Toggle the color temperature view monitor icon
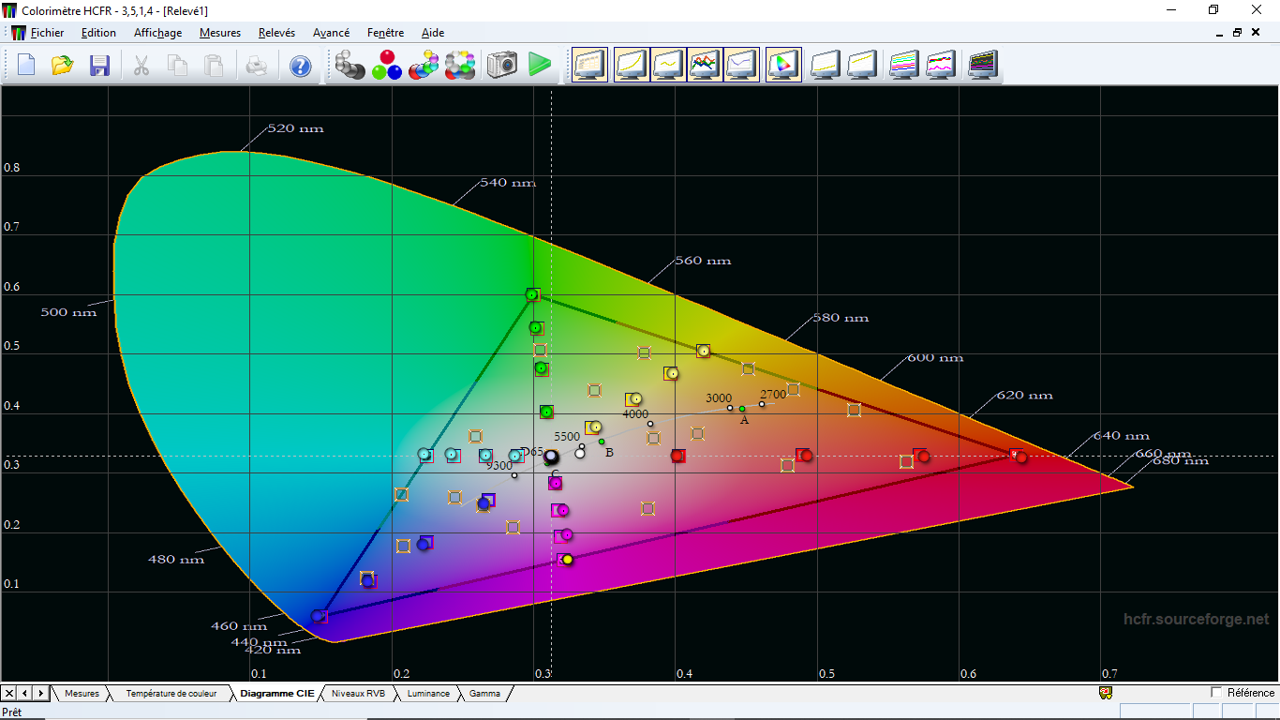Image resolution: width=1280 pixels, height=720 pixels. click(741, 65)
